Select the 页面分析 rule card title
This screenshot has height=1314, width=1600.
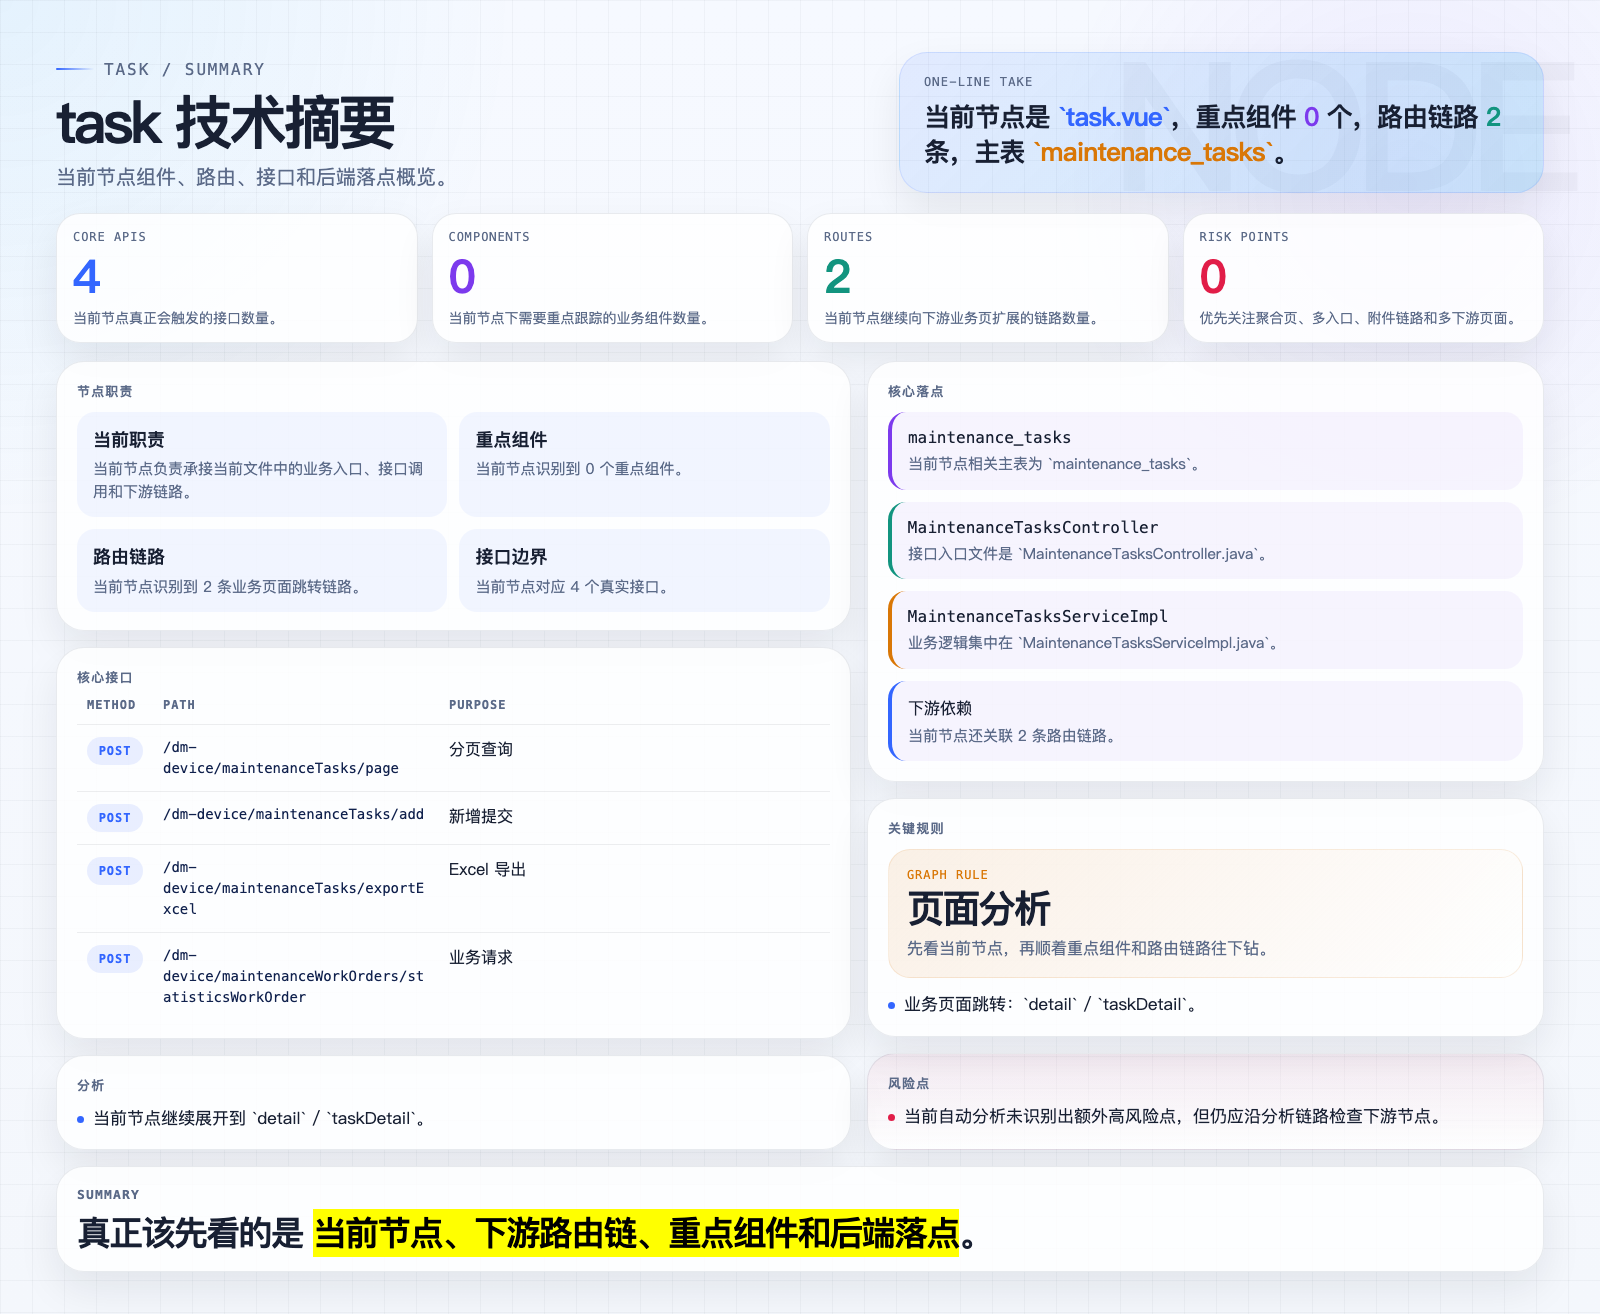click(x=979, y=909)
